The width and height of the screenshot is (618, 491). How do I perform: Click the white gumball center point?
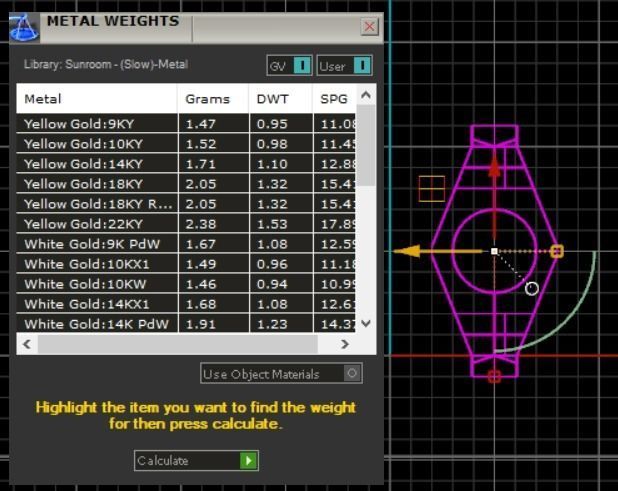494,251
